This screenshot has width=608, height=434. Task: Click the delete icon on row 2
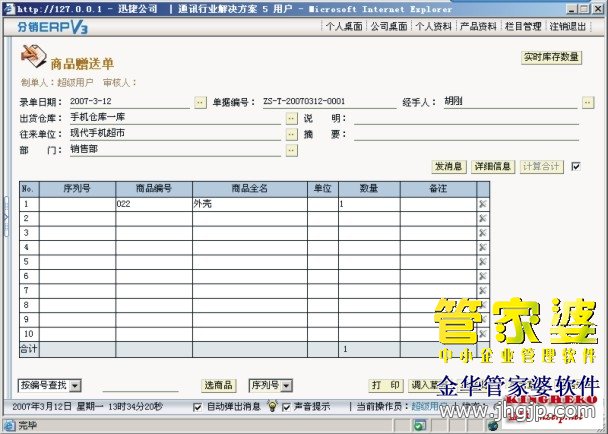(x=483, y=218)
